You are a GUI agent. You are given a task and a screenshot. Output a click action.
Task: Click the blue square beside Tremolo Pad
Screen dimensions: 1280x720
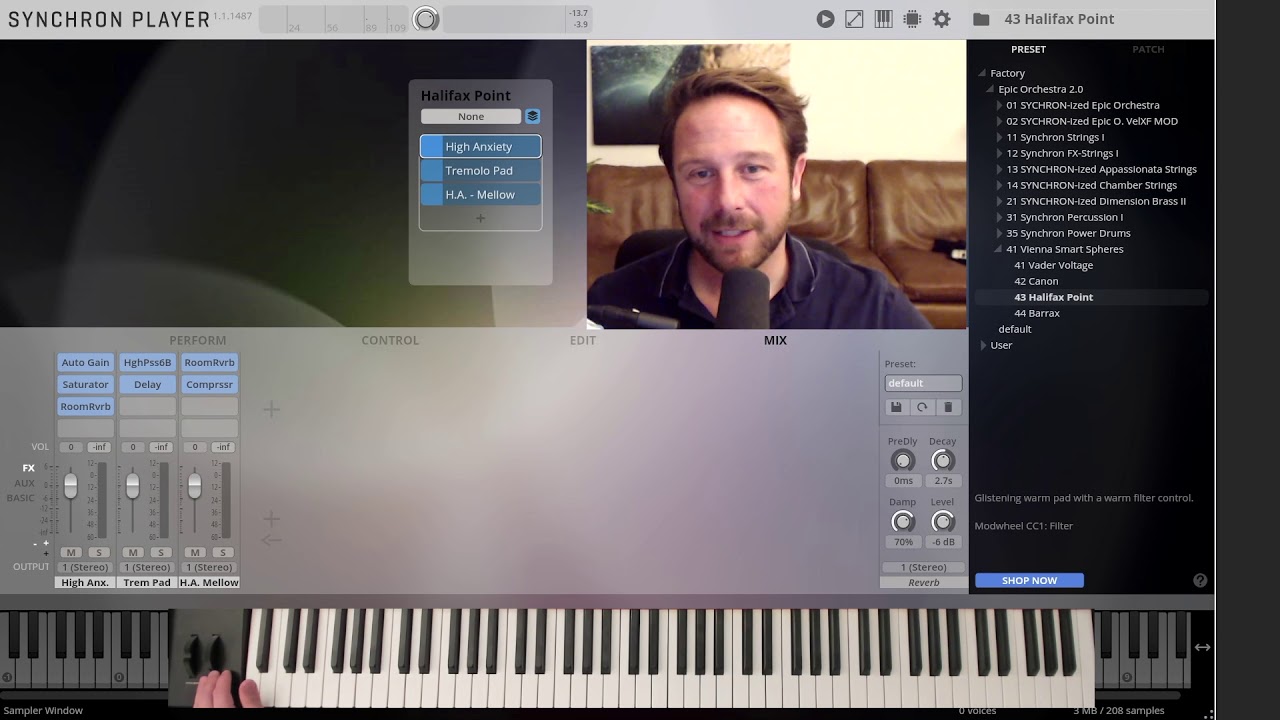431,170
